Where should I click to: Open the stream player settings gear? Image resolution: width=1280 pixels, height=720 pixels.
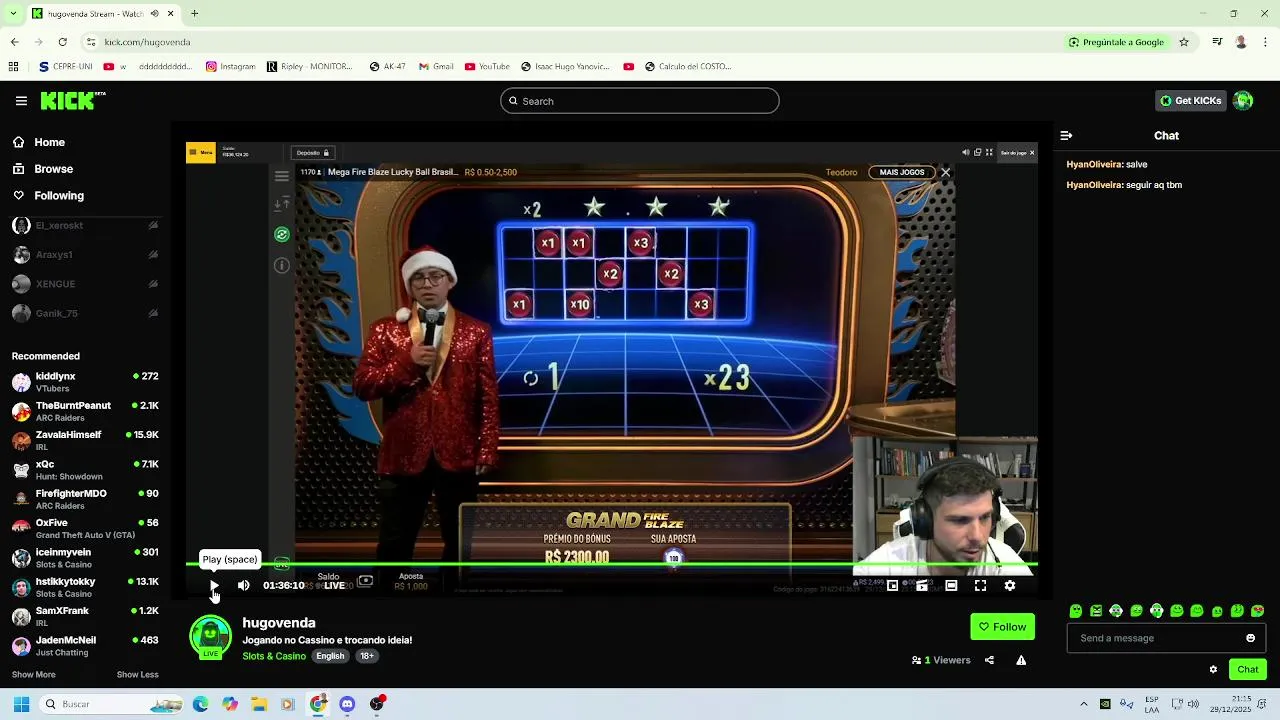click(1009, 585)
